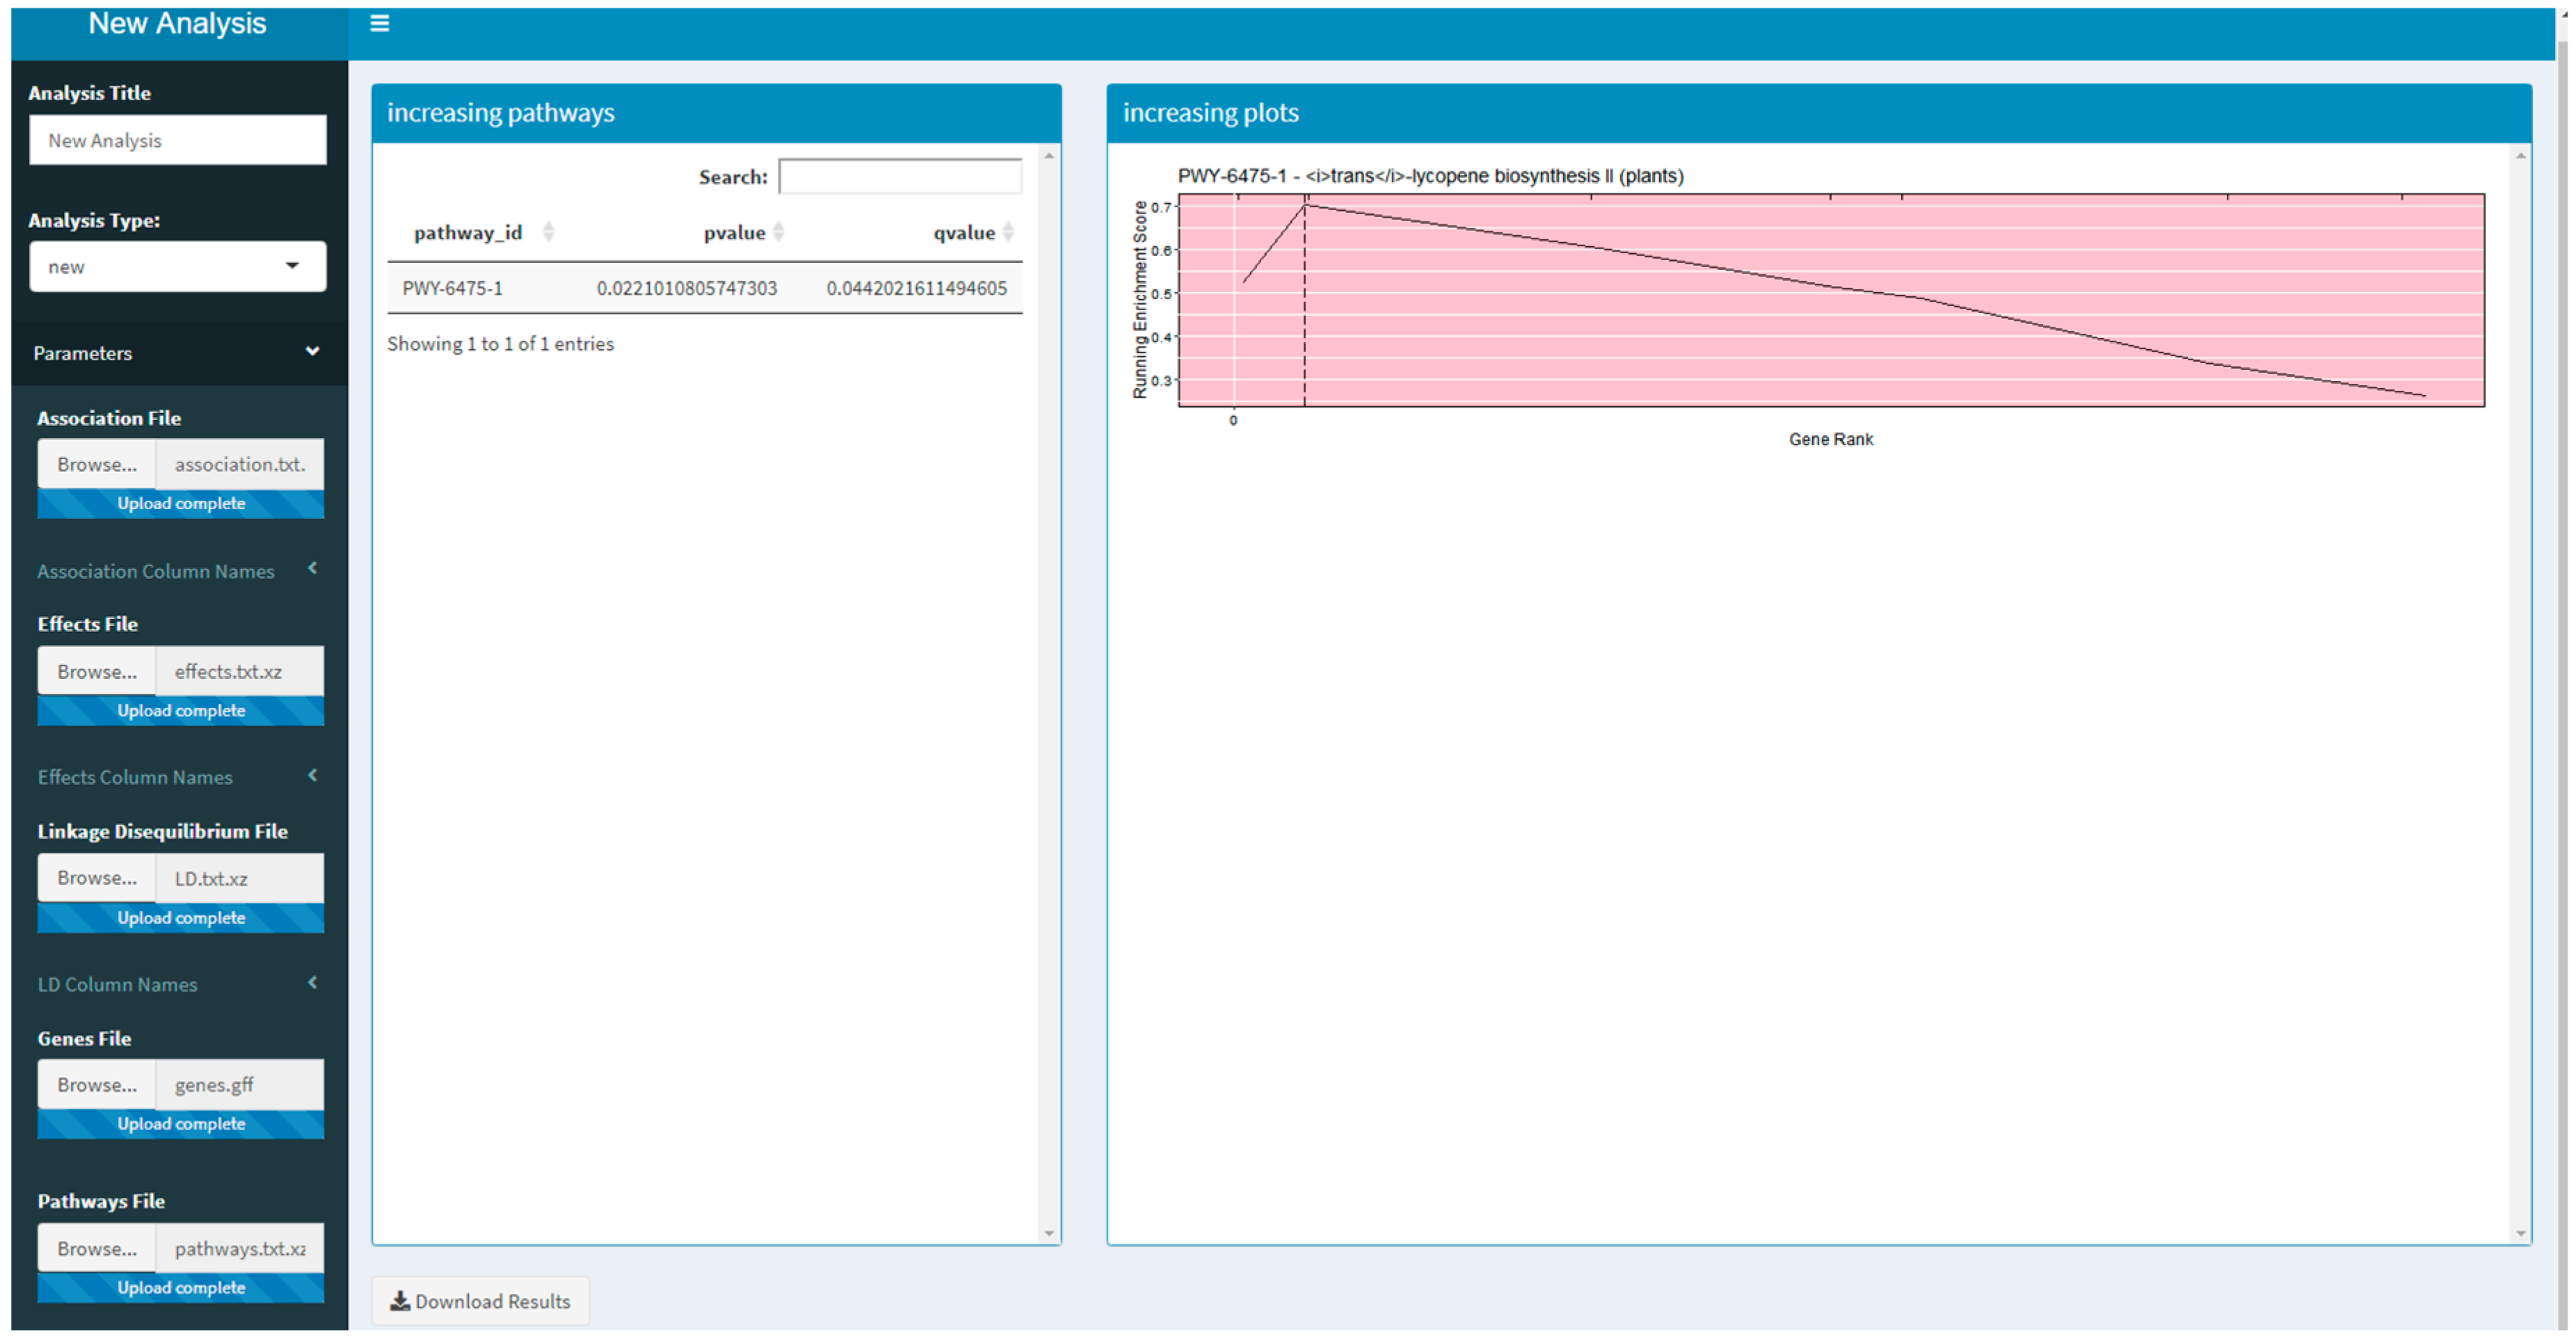Sort table by pathway_id column arrows
This screenshot has width=2576, height=1341.
(548, 232)
